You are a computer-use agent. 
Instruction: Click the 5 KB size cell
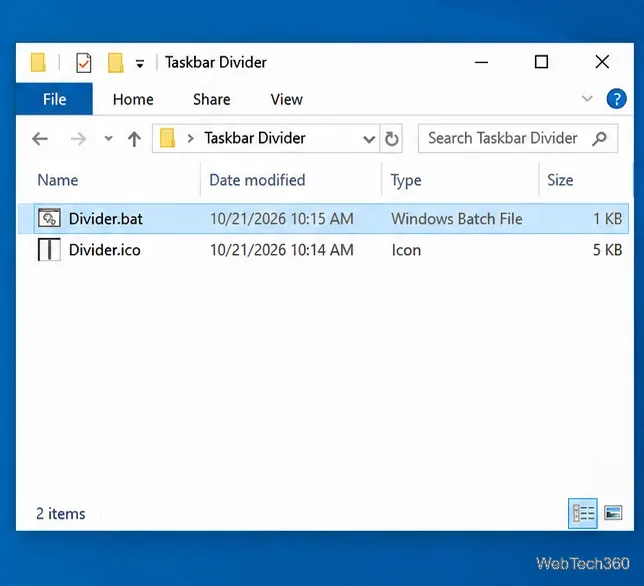pos(607,250)
